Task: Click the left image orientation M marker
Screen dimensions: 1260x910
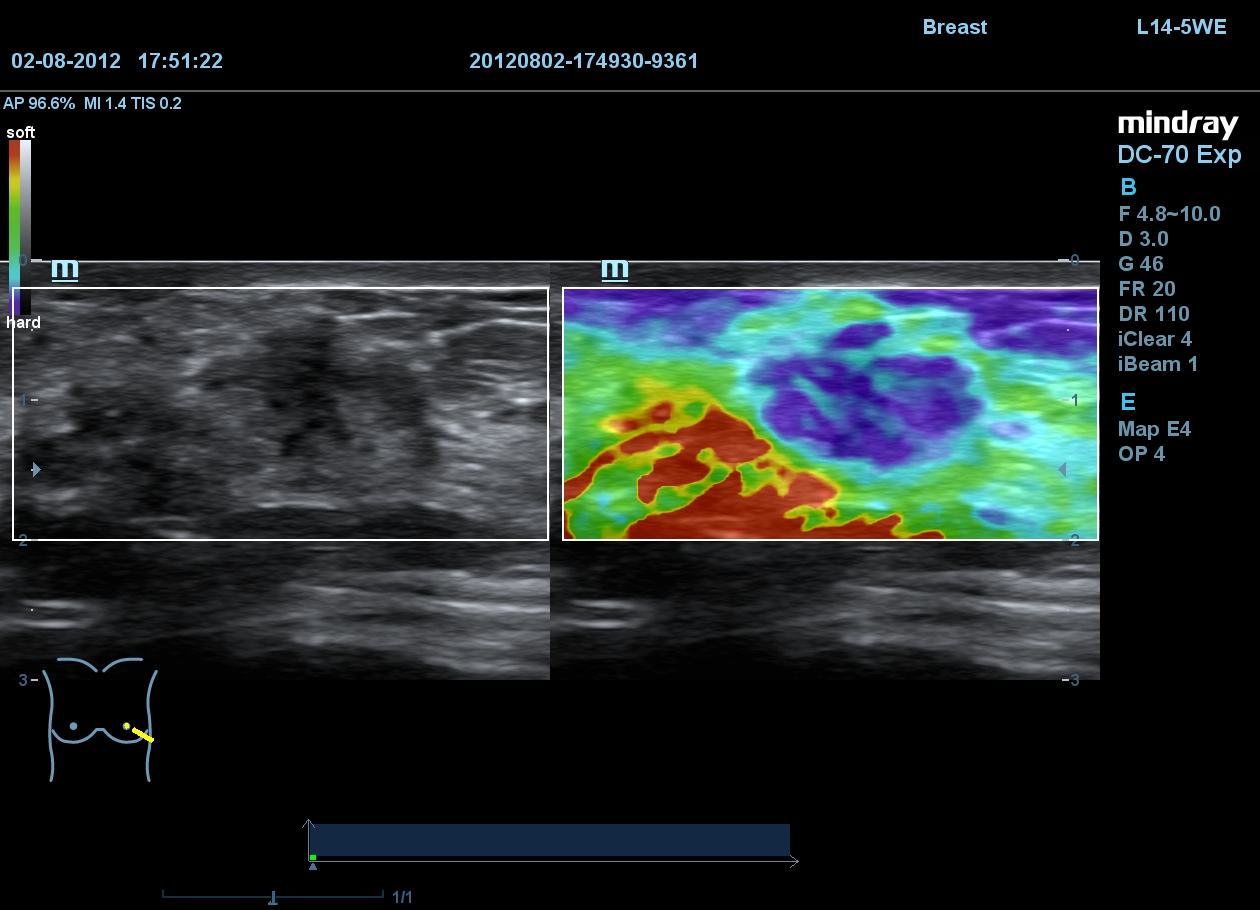Action: click(65, 269)
